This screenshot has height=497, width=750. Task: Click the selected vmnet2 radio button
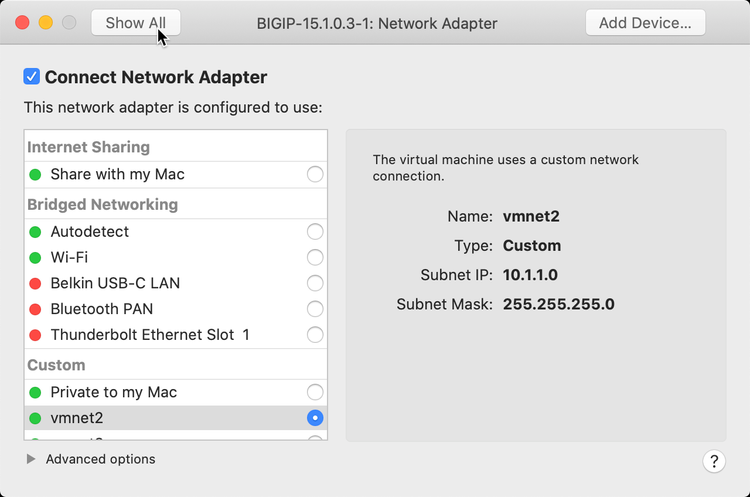coord(315,418)
